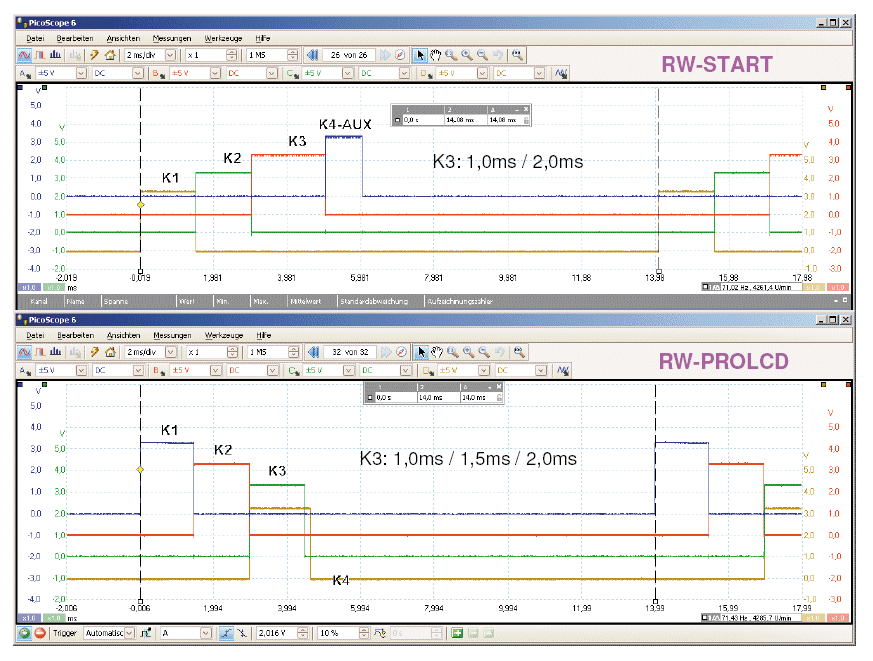Start capture with the green Go button
This screenshot has height=661, width=873.
point(25,633)
